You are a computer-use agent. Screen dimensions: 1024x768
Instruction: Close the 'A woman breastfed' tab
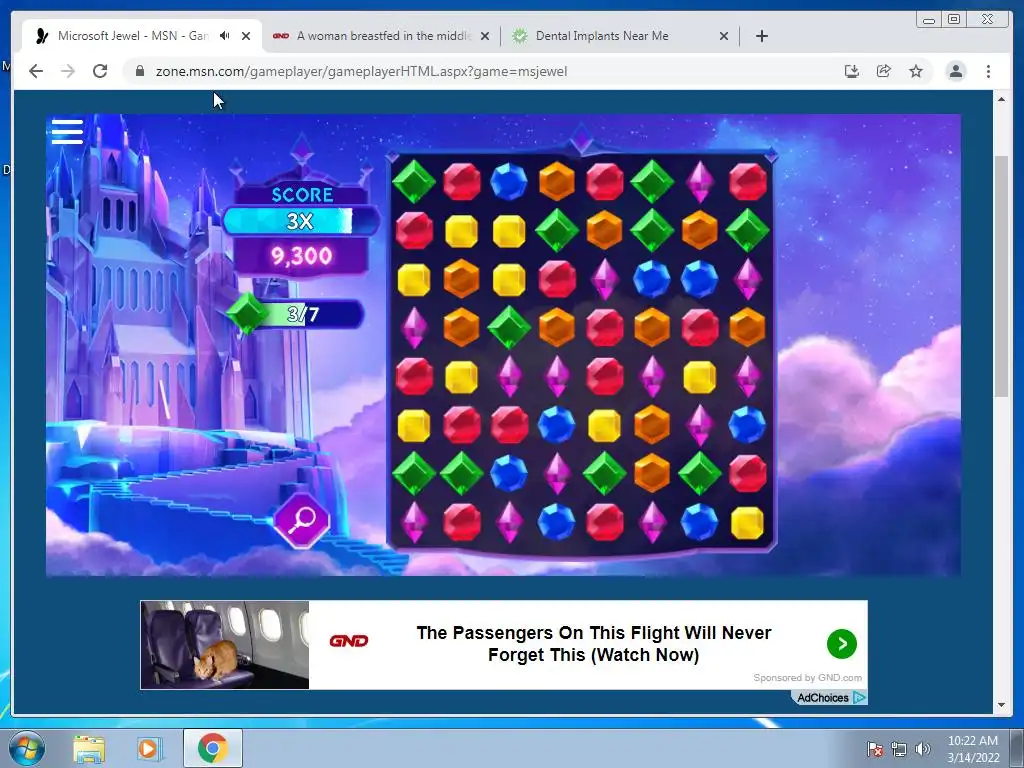point(485,36)
